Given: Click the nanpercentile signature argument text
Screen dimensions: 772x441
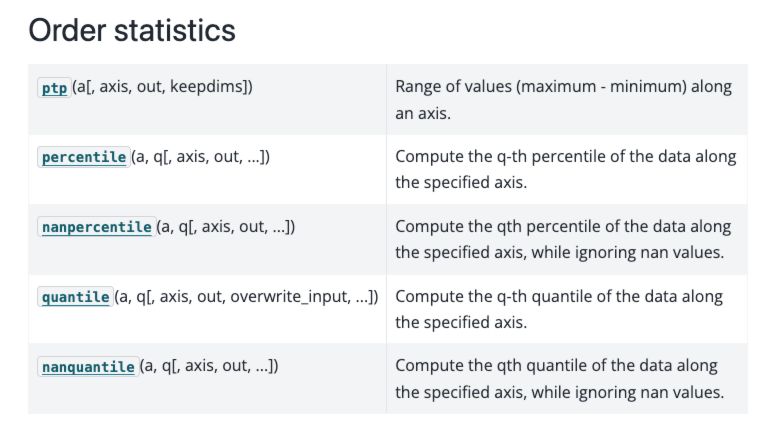Looking at the screenshot, I should tap(225, 227).
